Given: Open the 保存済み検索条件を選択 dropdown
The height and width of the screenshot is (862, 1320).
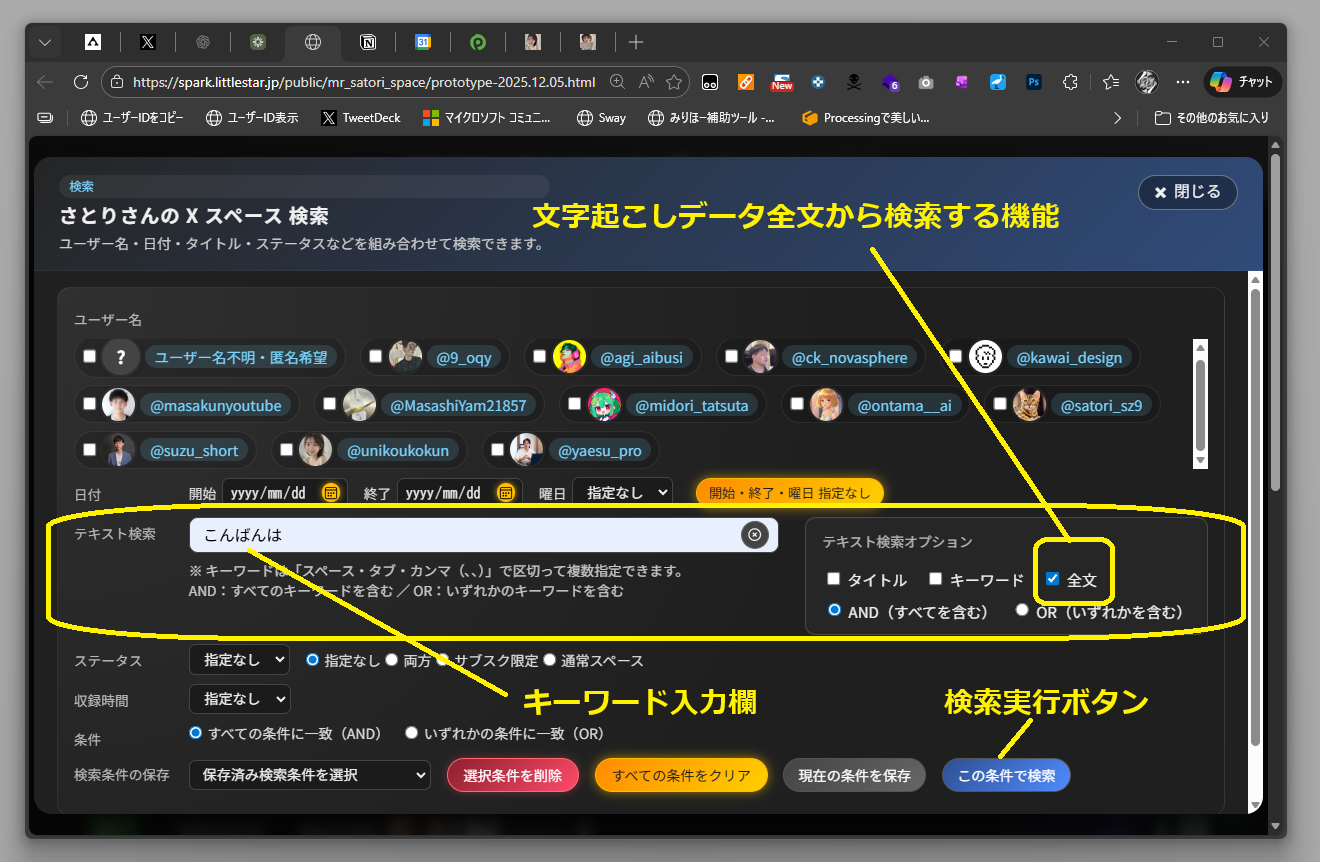Looking at the screenshot, I should coord(308,775).
